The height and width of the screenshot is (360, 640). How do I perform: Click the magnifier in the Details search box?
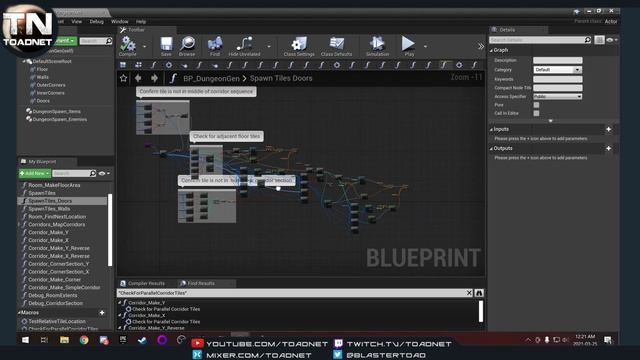click(x=587, y=40)
